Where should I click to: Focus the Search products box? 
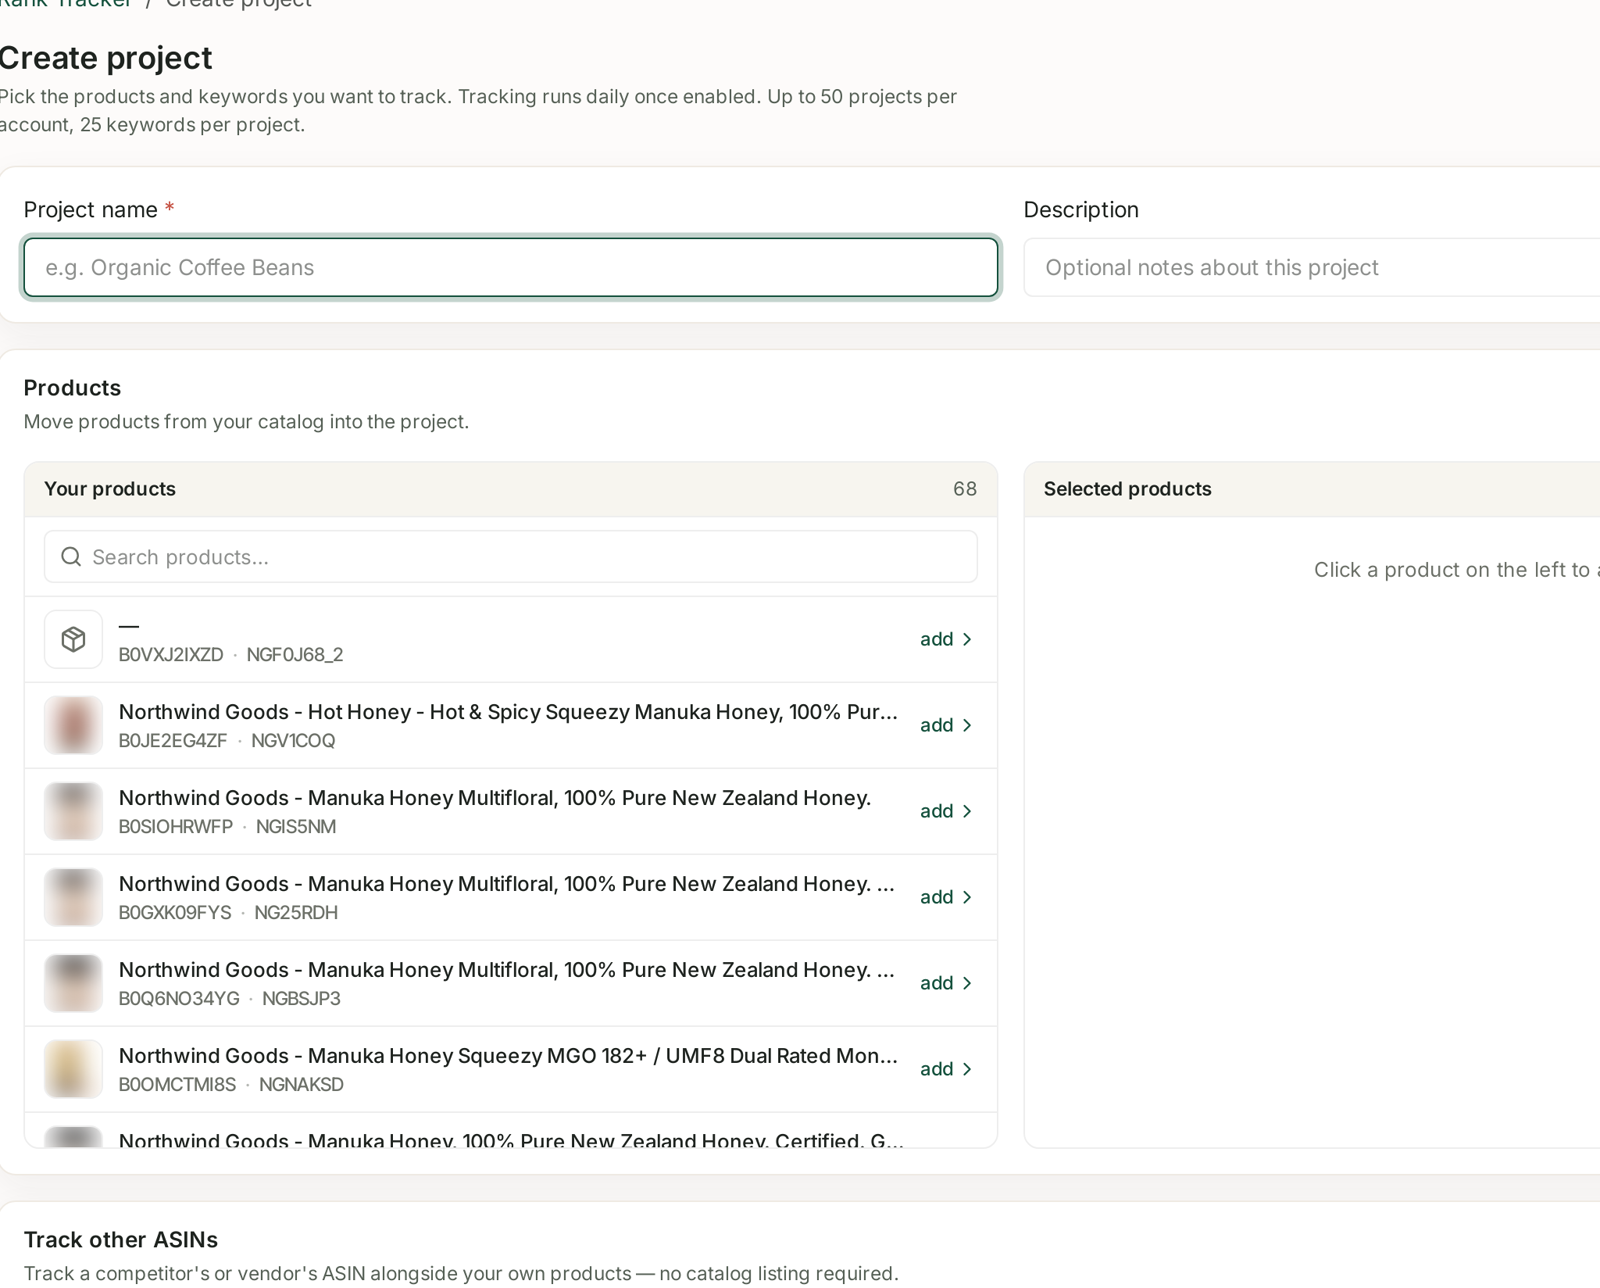pos(511,557)
